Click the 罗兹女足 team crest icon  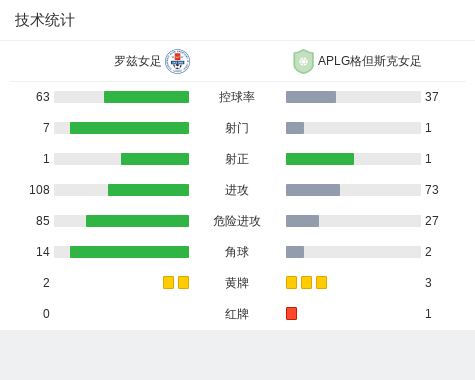178,61
